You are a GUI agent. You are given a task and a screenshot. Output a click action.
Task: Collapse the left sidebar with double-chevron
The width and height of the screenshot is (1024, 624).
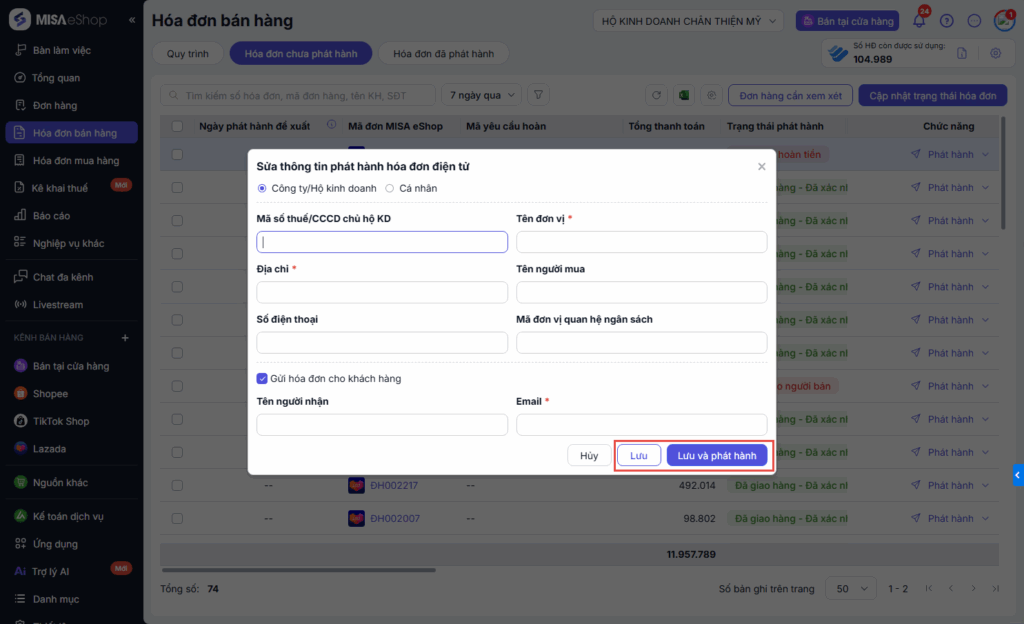[x=132, y=20]
